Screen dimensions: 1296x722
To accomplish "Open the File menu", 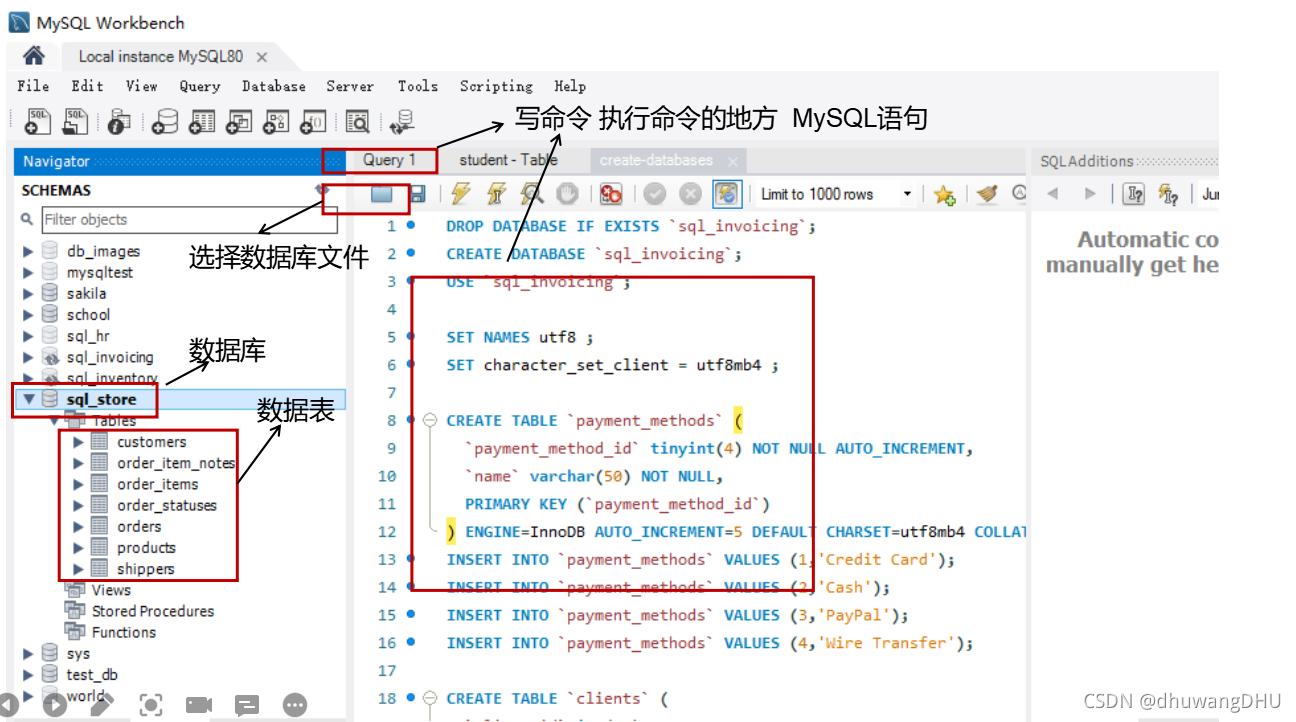I will pos(33,86).
